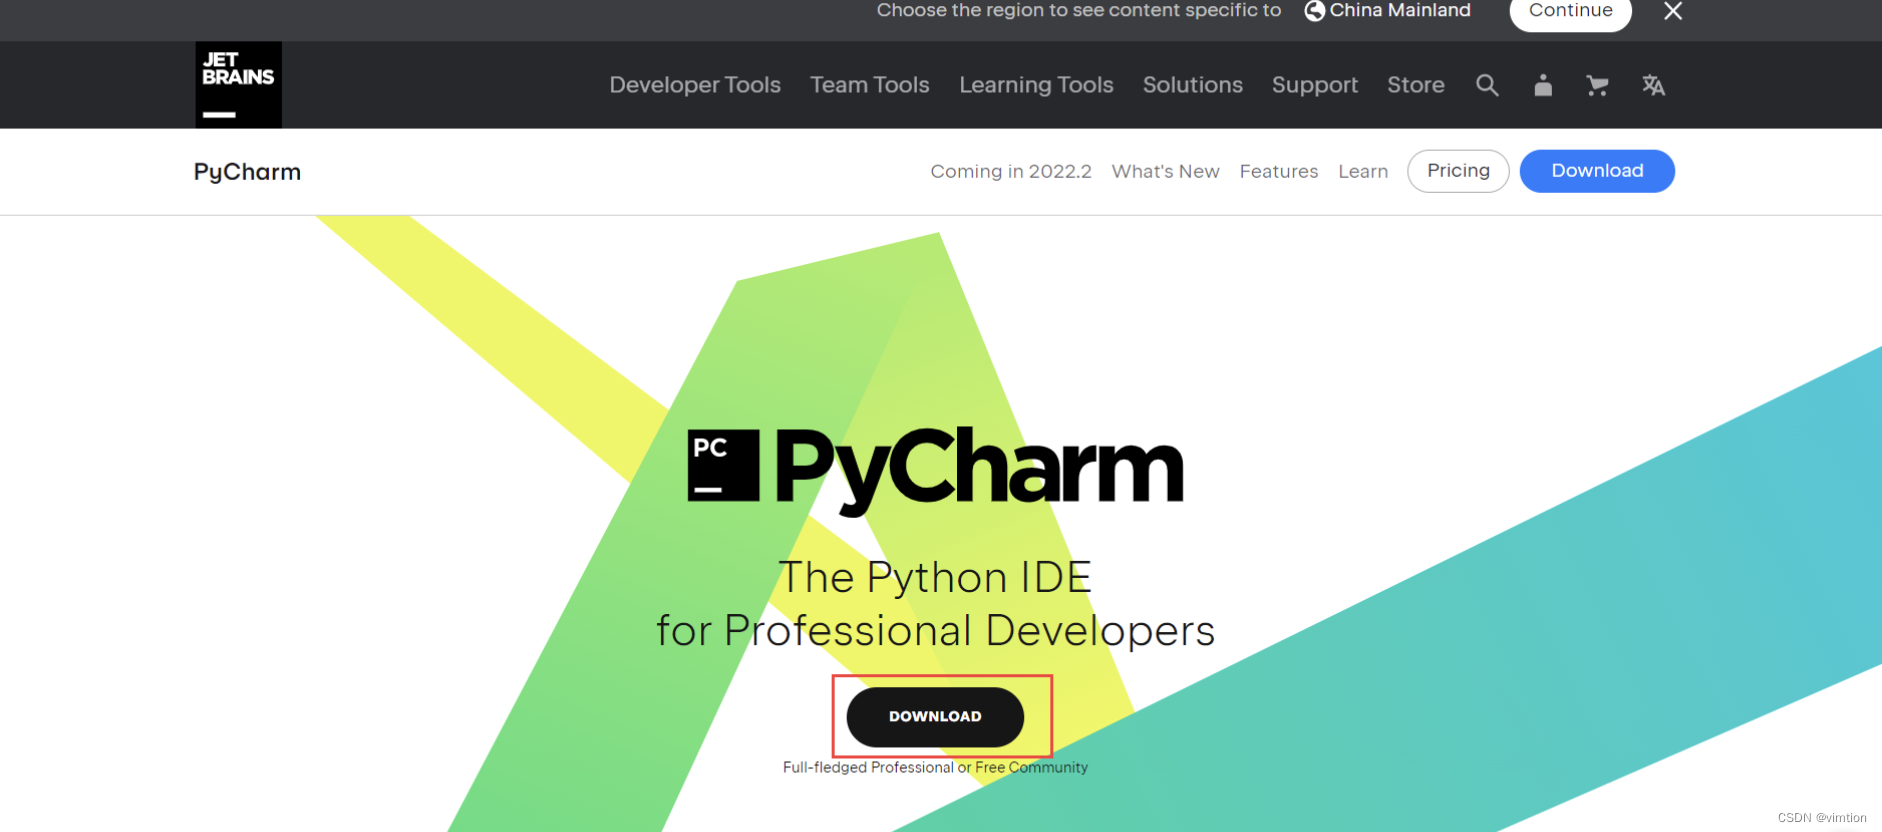Viewport: 1882px width, 832px height.
Task: Click the language translation icon
Action: 1653,85
